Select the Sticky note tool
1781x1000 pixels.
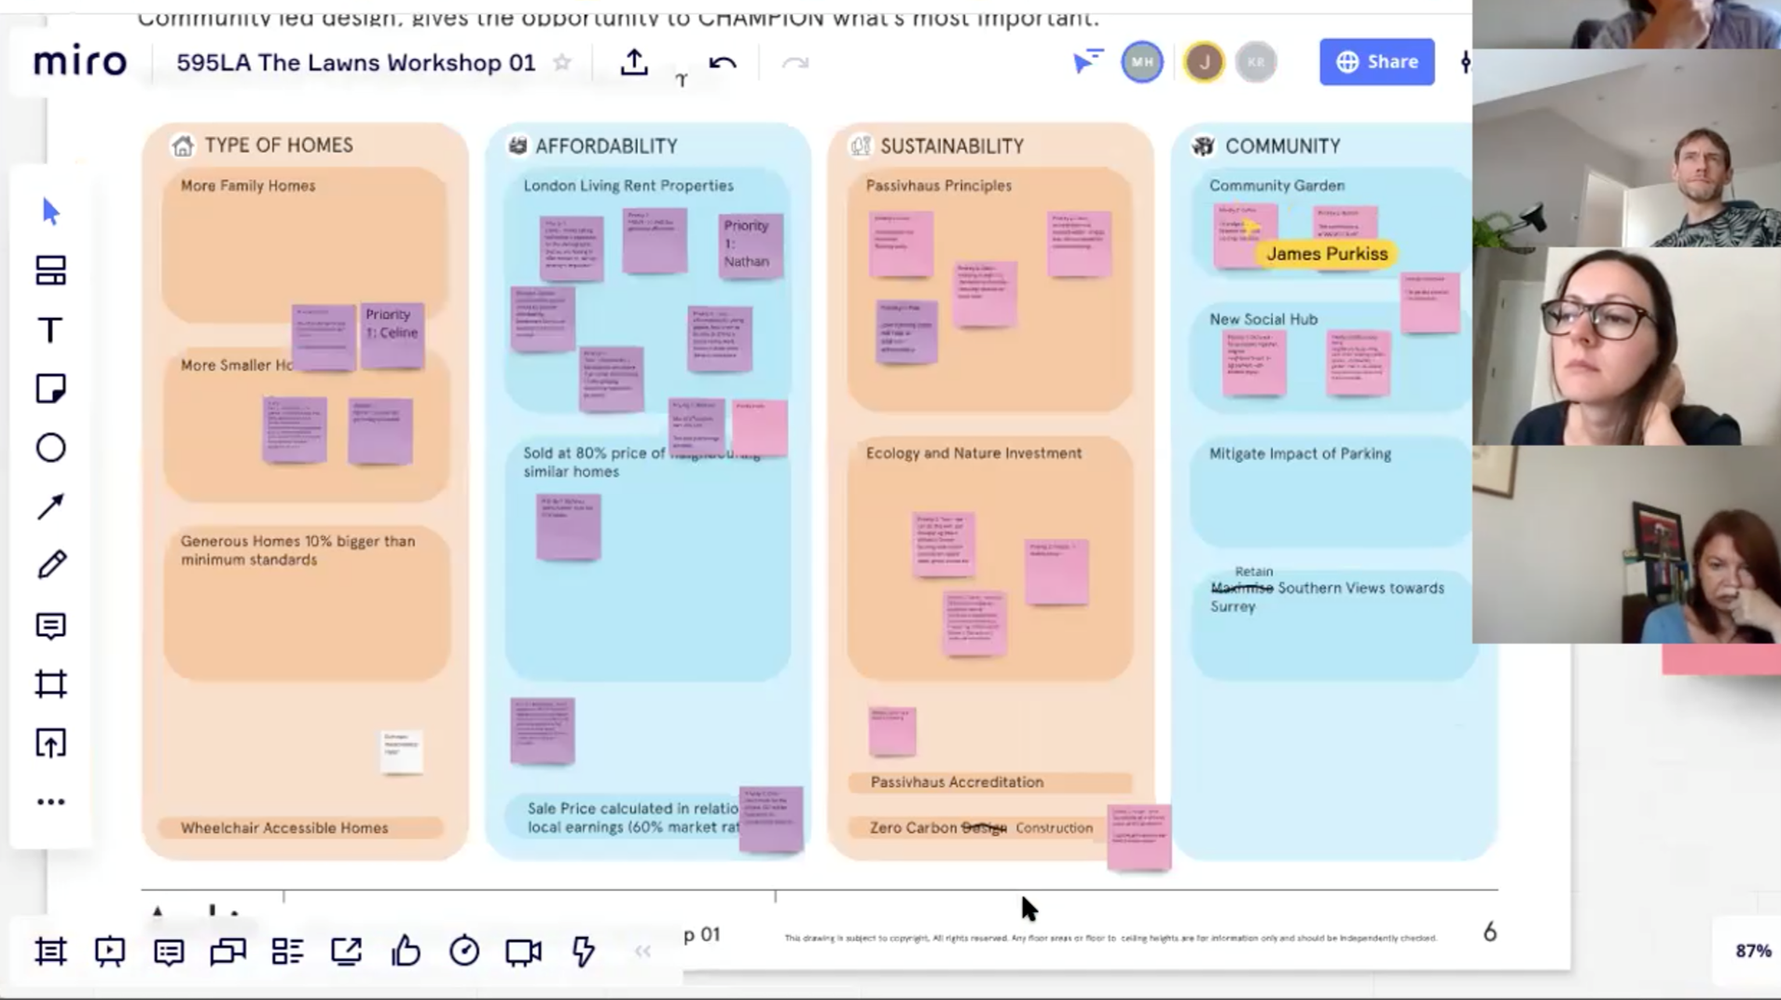coord(51,389)
